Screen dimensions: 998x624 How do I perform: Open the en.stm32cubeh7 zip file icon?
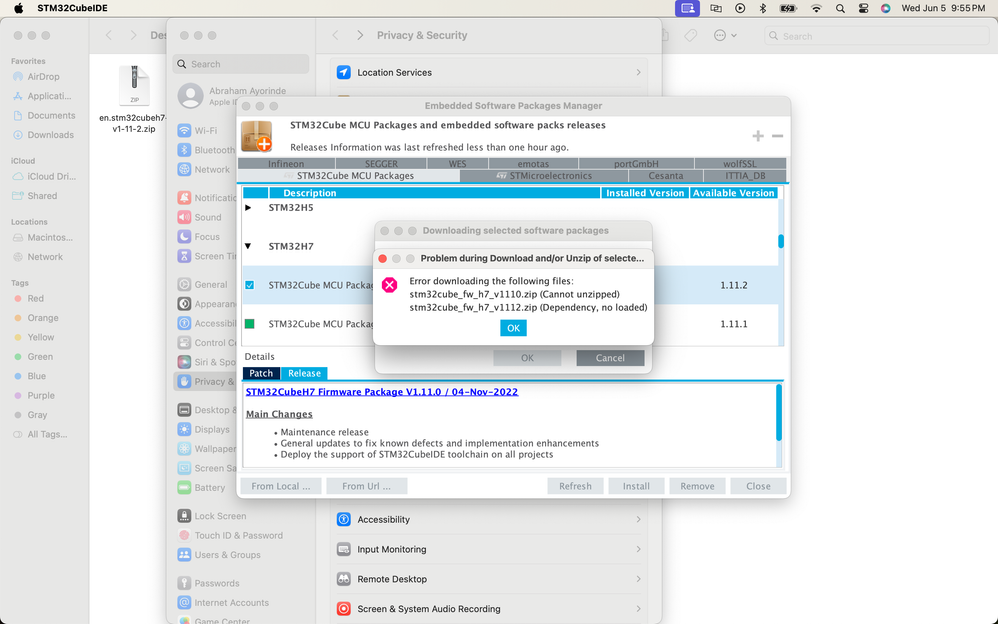[x=134, y=85]
